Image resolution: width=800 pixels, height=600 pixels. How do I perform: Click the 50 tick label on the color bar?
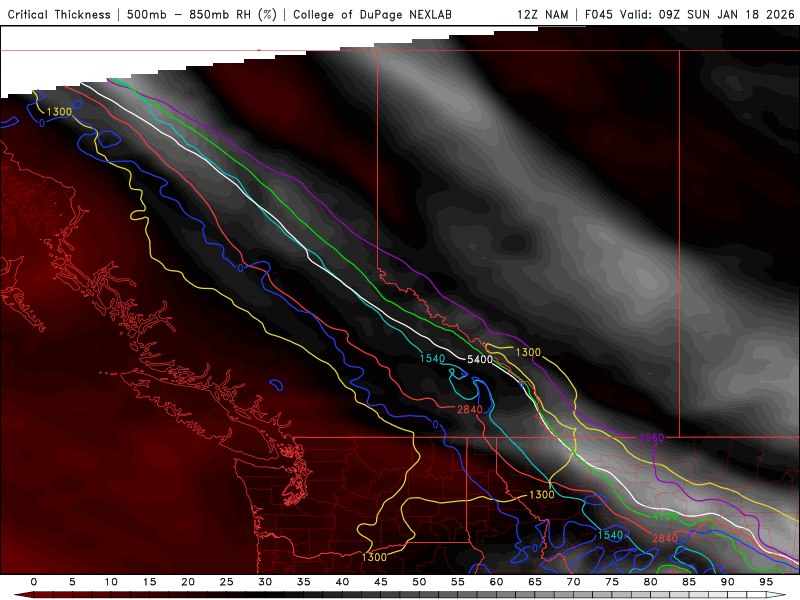pyautogui.click(x=419, y=582)
